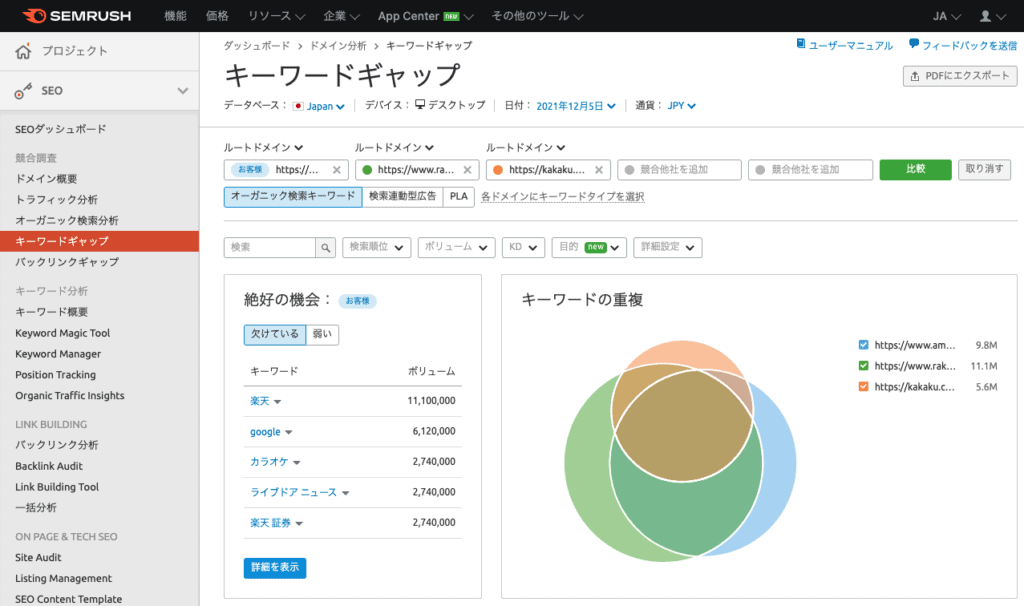Select the 弱い toggle
Screen dimensions: 1024x606
(x=322, y=334)
